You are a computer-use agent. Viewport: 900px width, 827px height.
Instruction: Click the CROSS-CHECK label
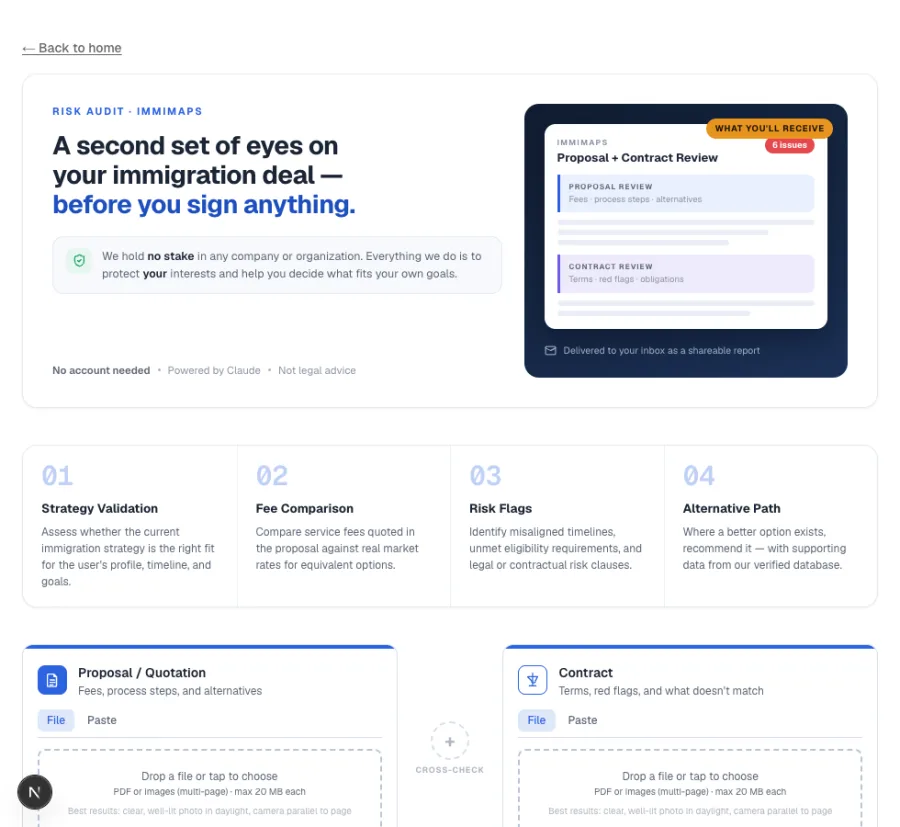(x=450, y=770)
